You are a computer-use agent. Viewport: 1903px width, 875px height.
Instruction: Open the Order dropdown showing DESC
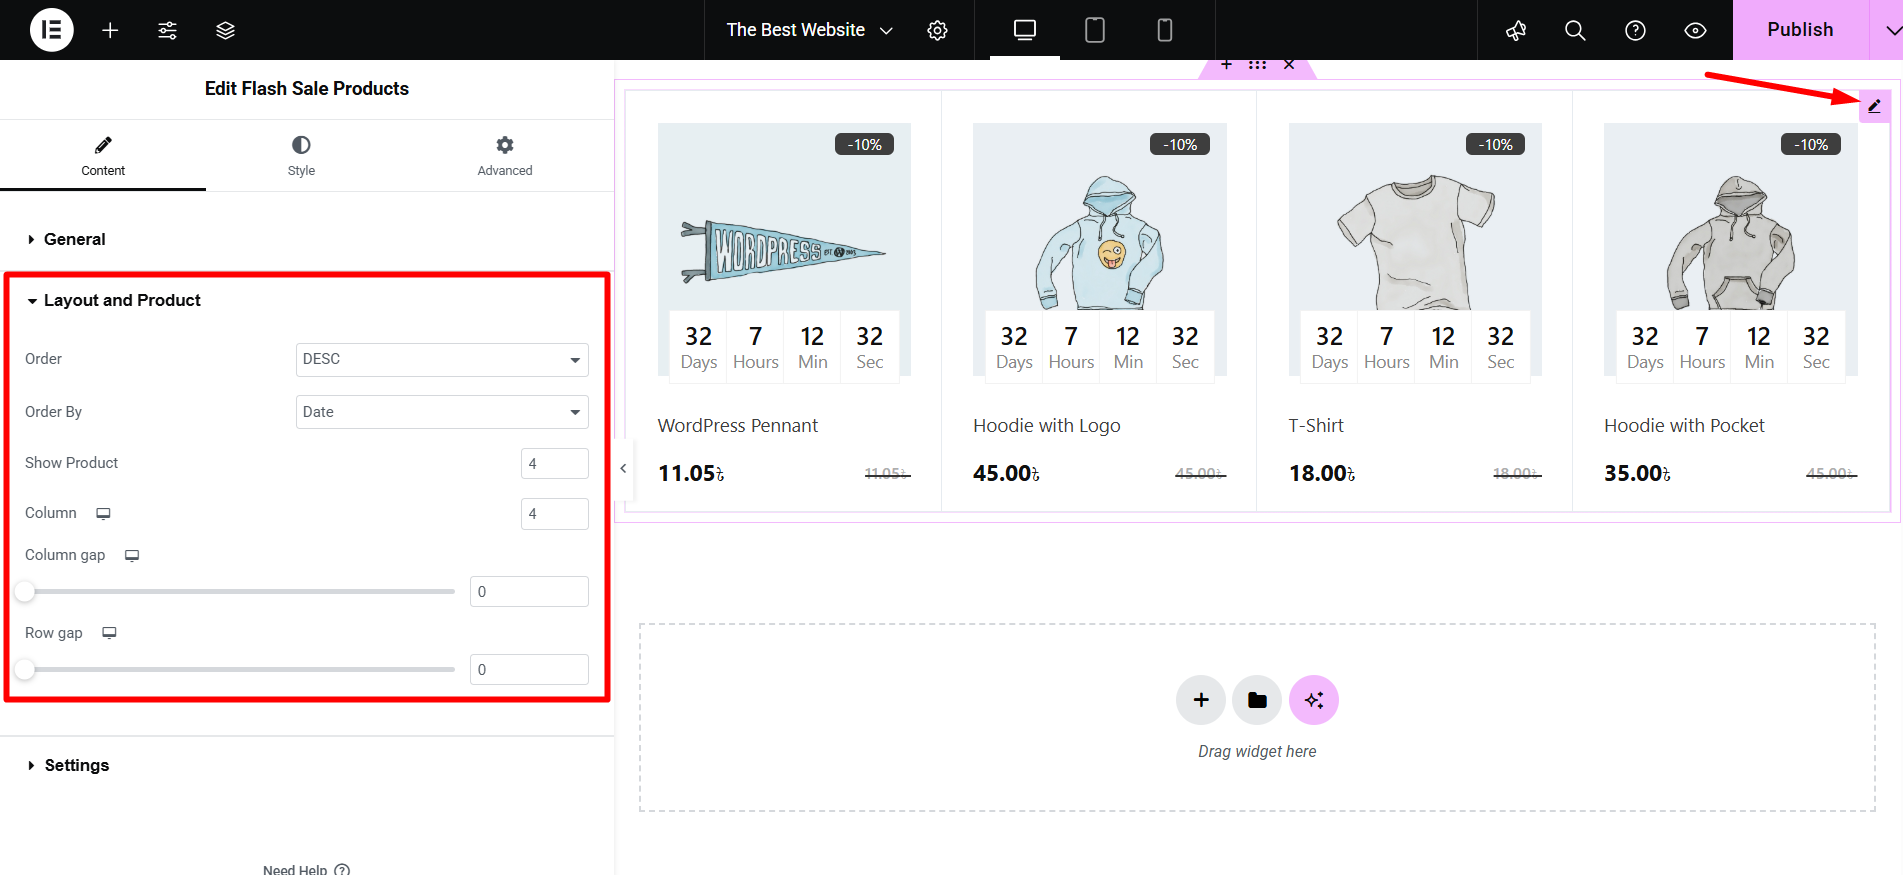[x=441, y=359]
